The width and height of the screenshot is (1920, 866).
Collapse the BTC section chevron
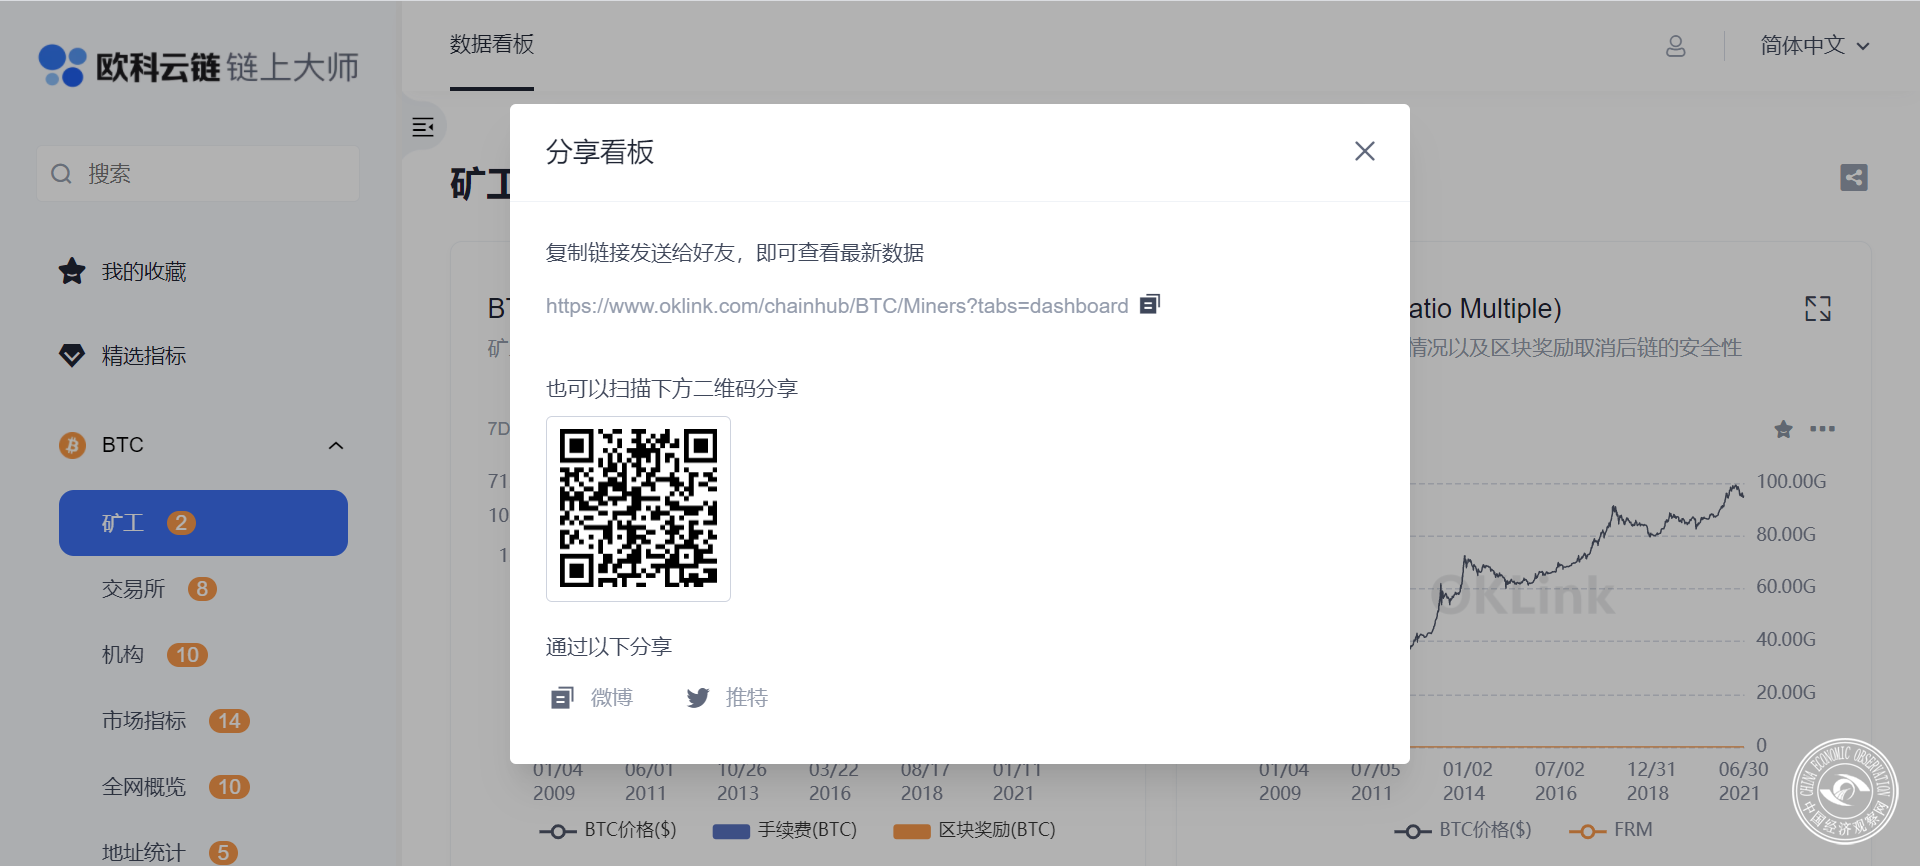click(336, 445)
